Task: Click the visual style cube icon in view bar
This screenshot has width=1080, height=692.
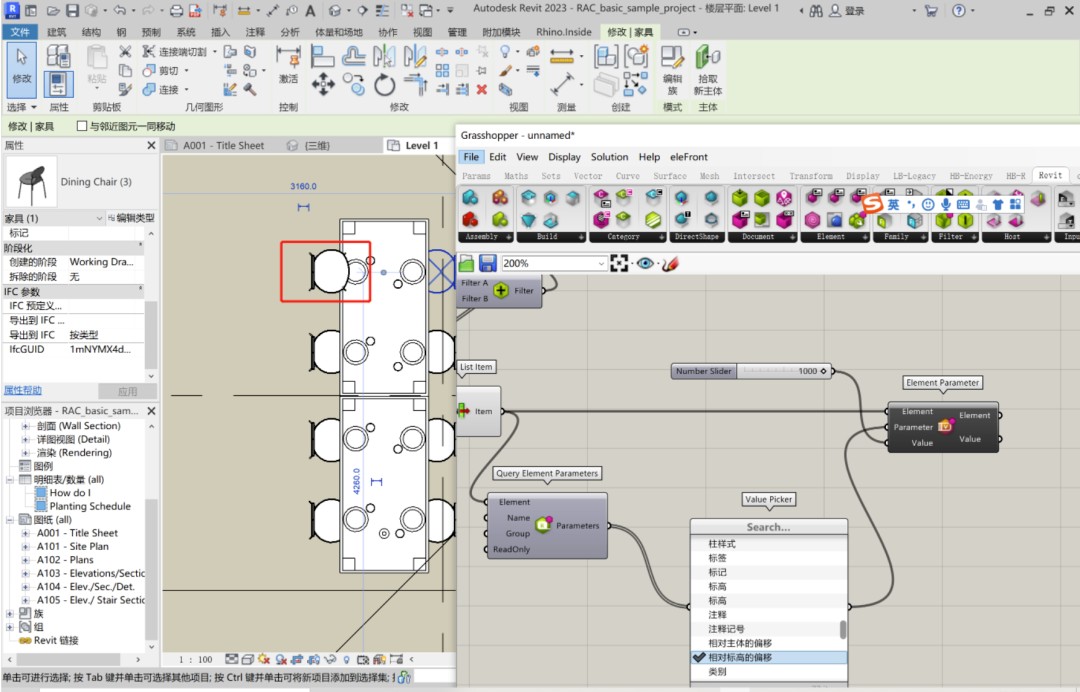Action: click(x=247, y=659)
